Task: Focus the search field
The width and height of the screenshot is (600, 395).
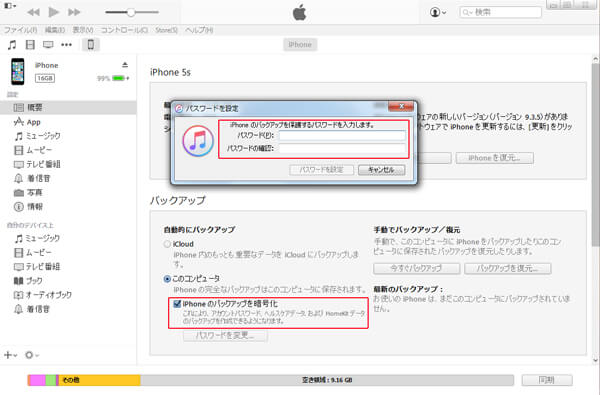Action: click(501, 12)
